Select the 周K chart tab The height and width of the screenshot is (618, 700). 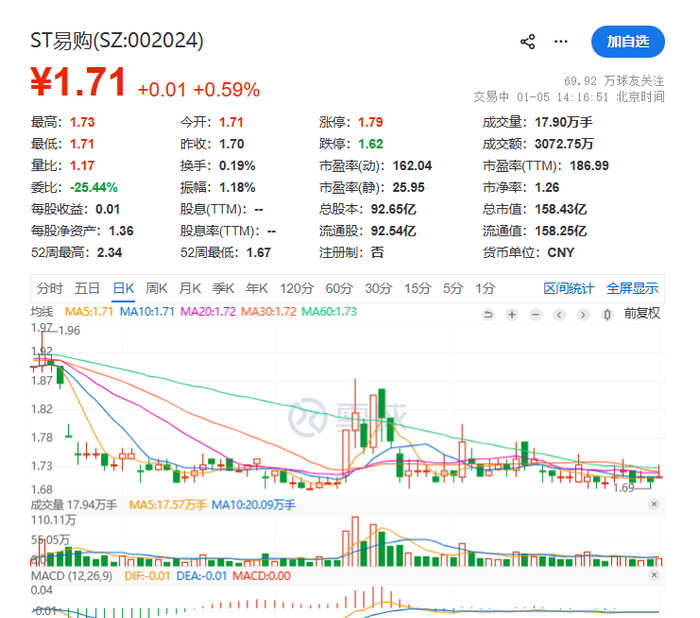[156, 288]
